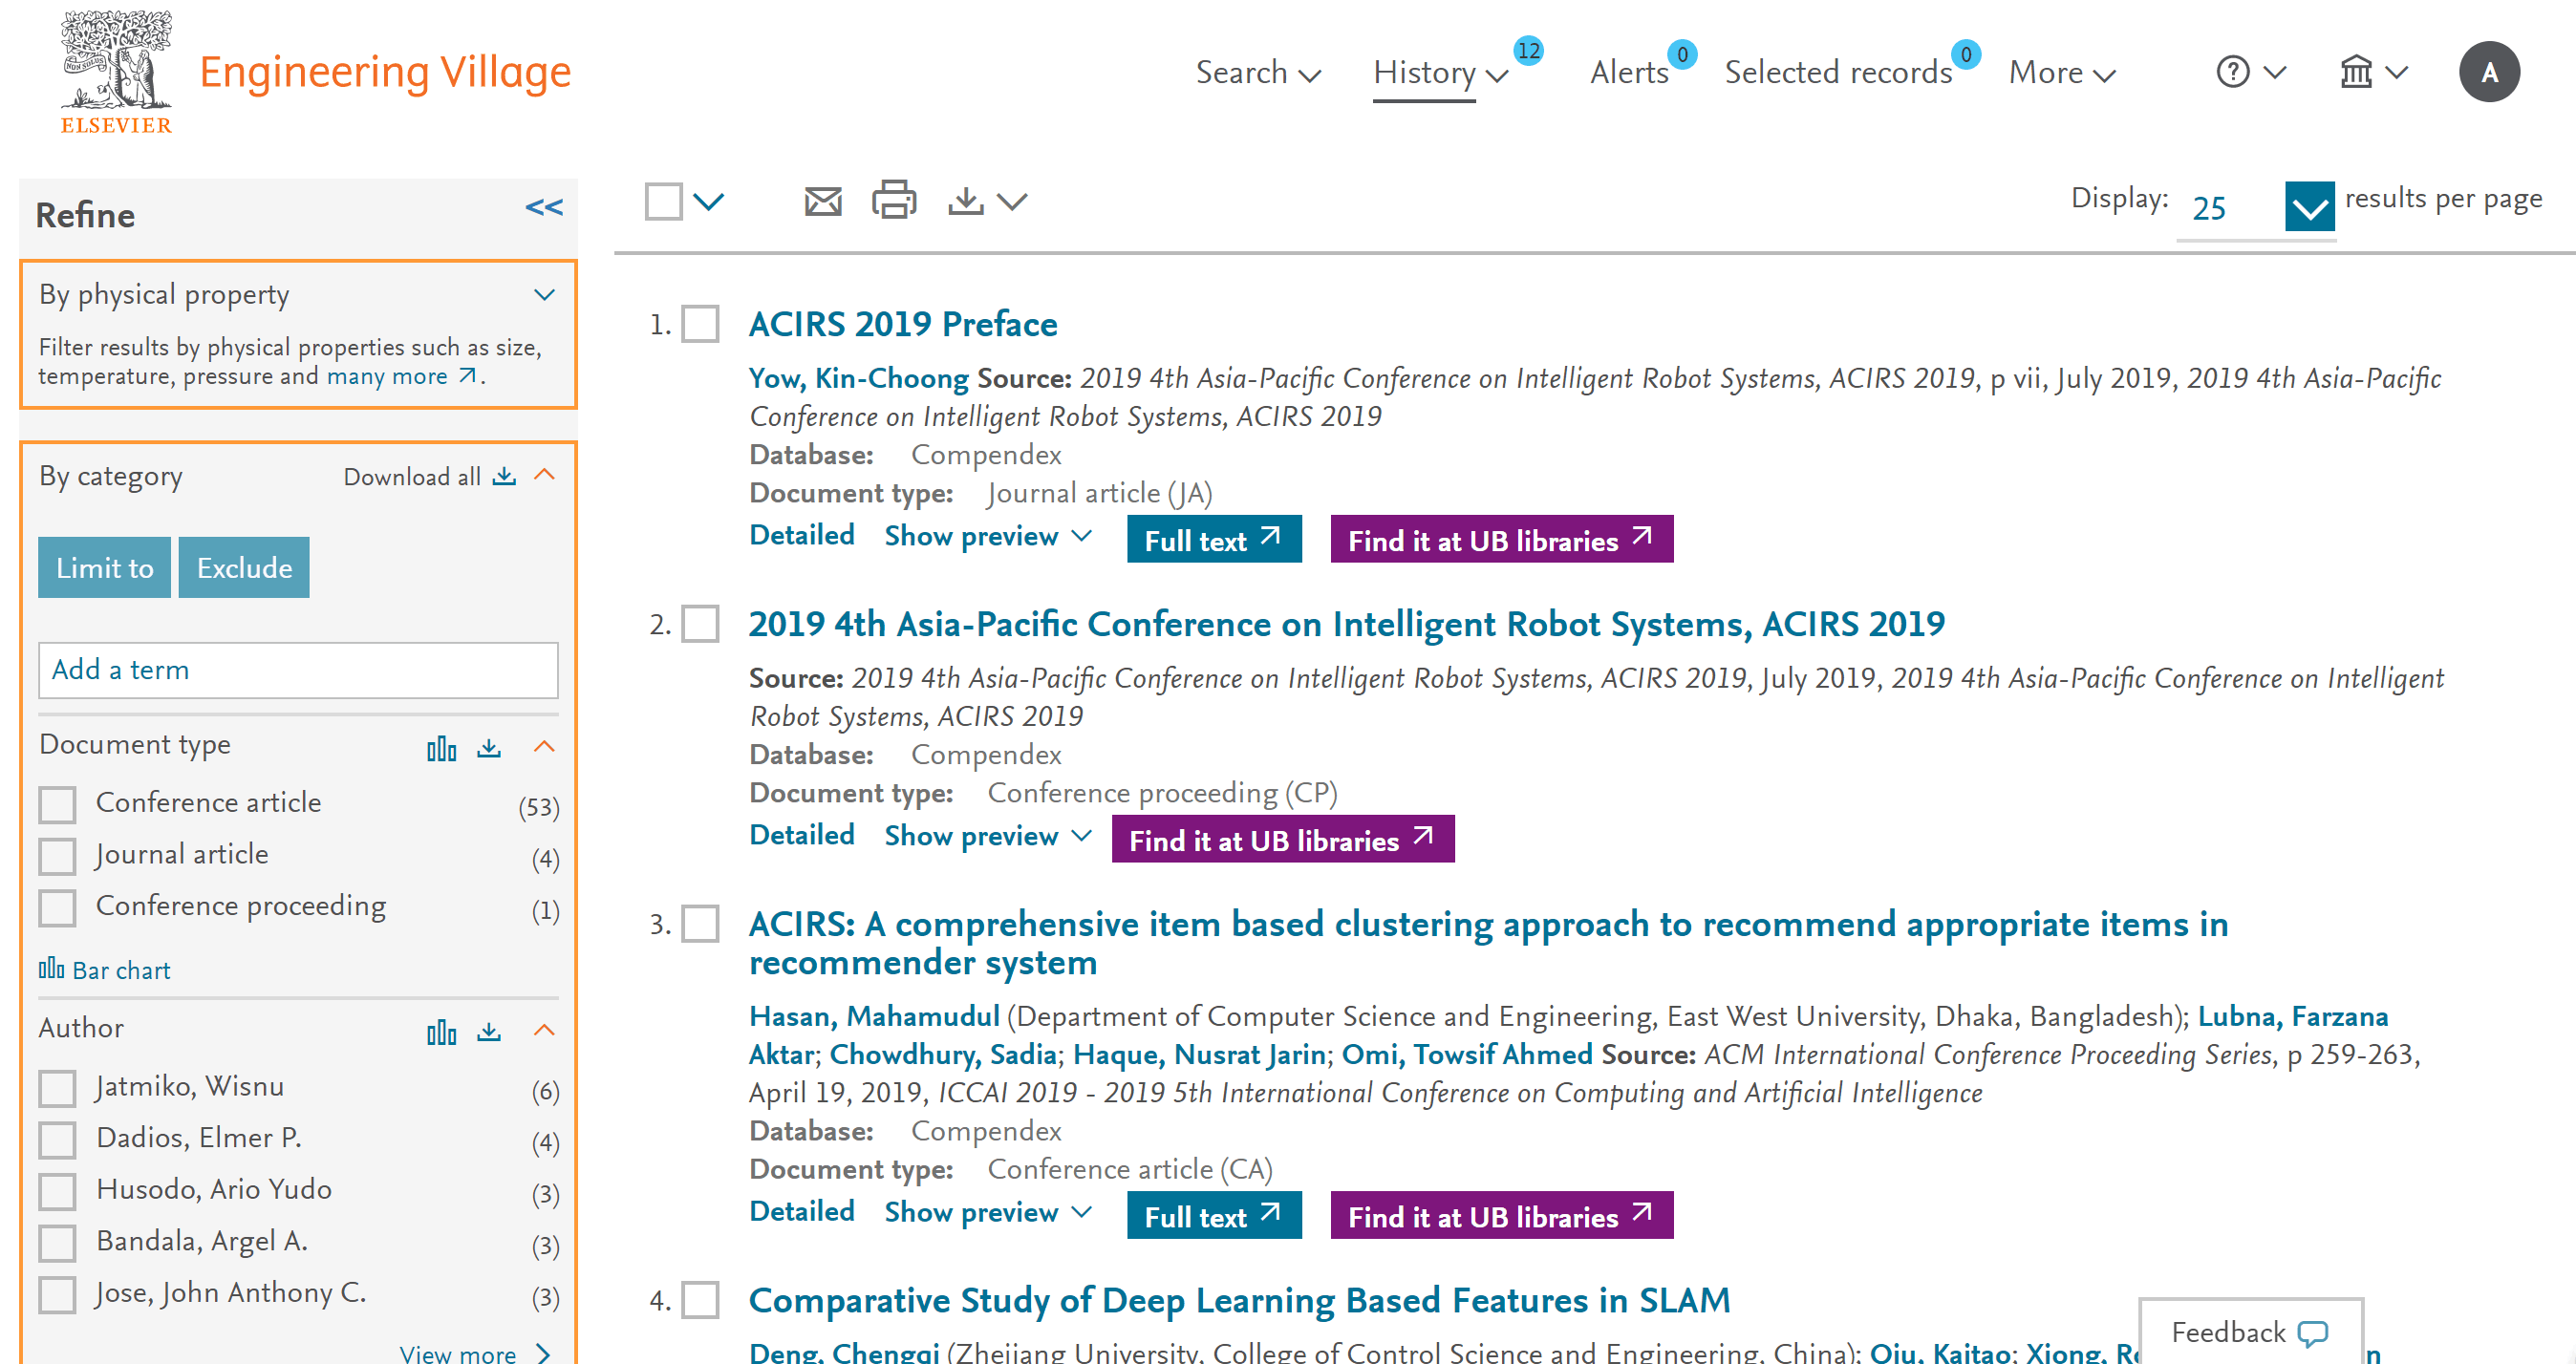Download Author facet data icon
The height and width of the screenshot is (1364, 2576).
[x=489, y=1031]
